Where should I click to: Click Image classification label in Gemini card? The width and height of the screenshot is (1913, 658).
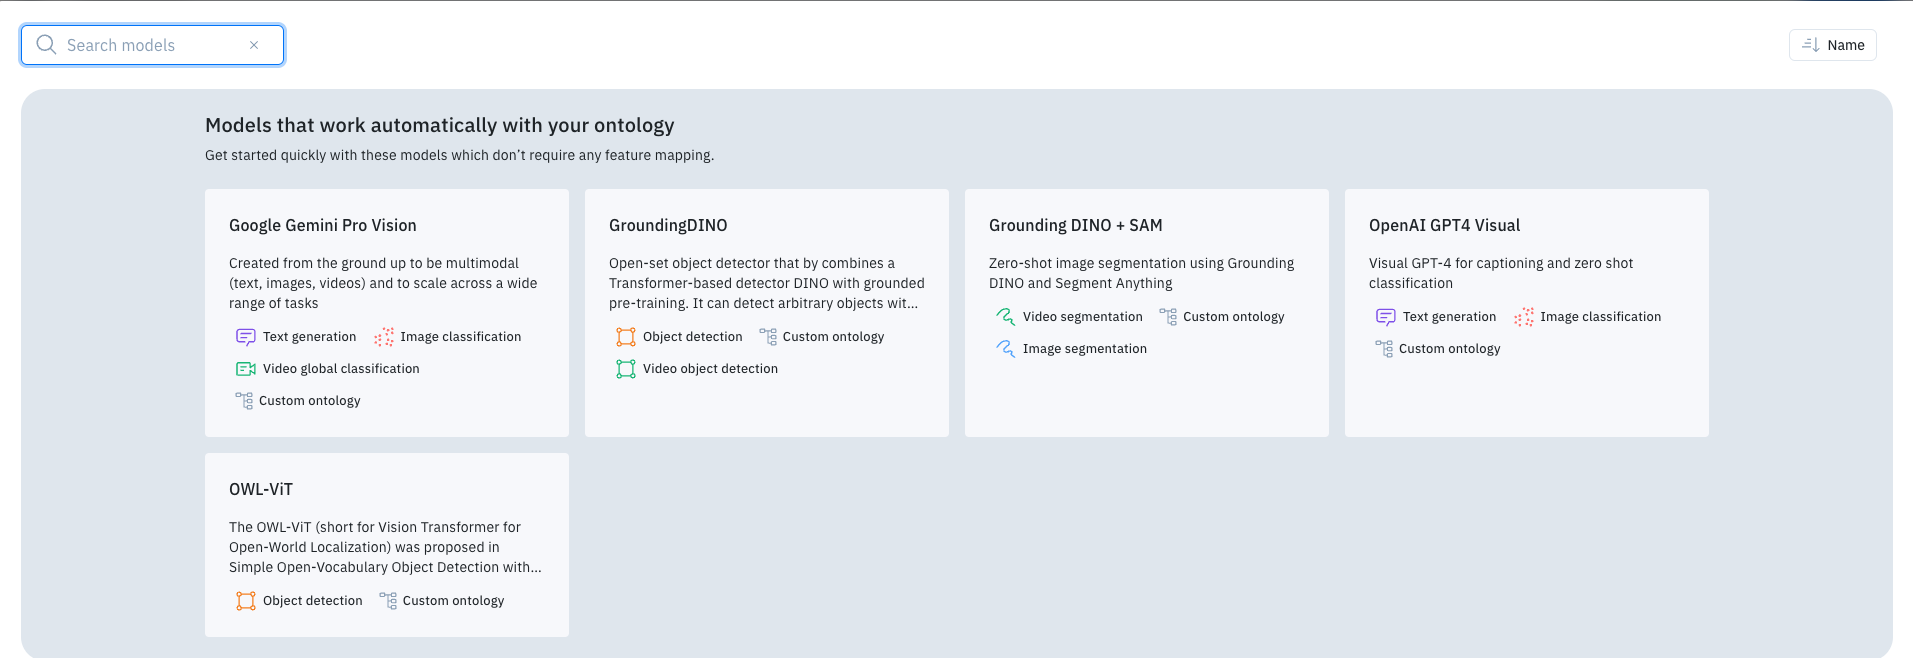[460, 337]
